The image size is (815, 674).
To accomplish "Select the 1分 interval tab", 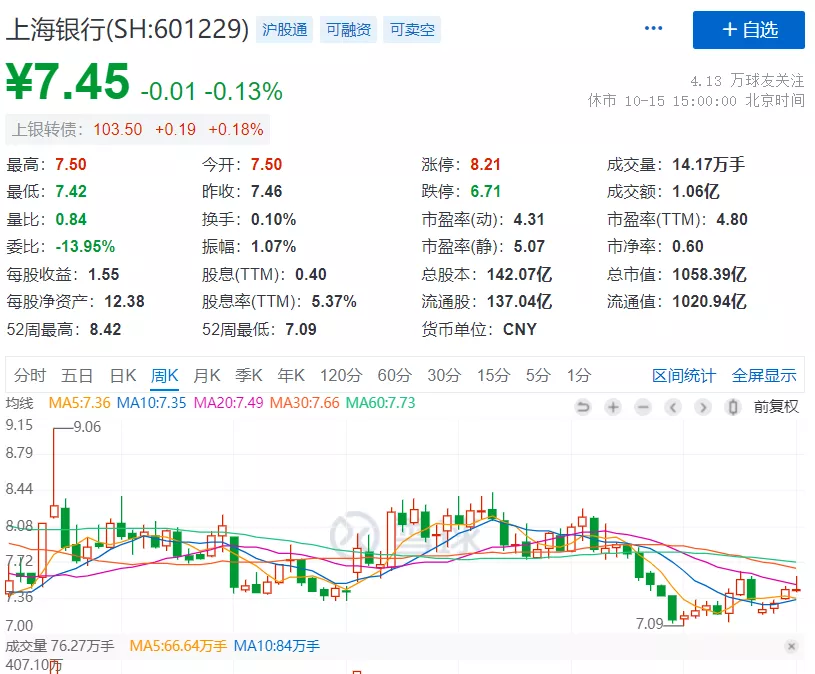I will [579, 375].
